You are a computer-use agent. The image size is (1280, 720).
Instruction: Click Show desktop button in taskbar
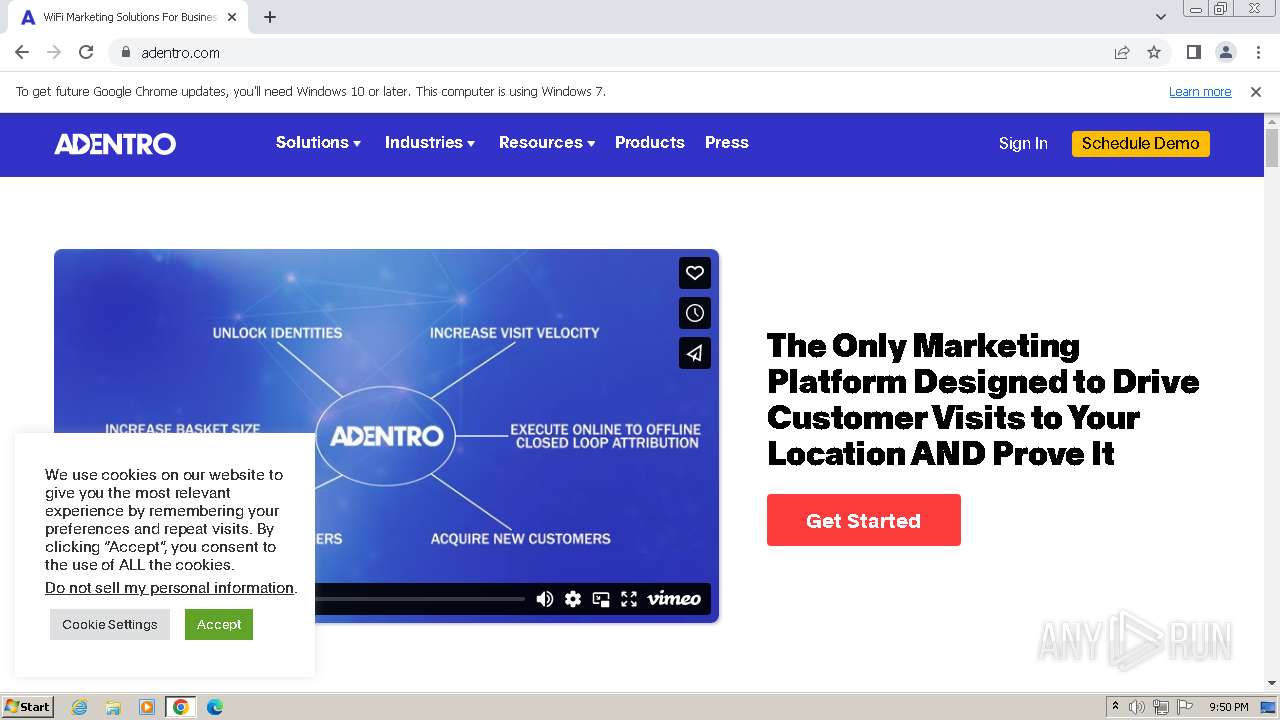click(1269, 707)
